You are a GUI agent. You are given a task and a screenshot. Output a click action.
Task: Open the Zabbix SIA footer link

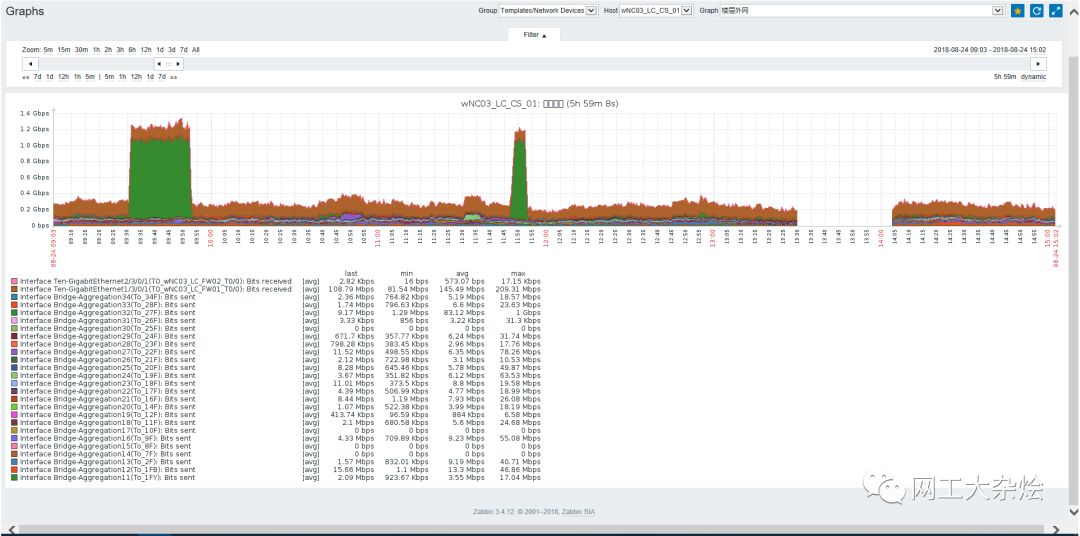(579, 512)
